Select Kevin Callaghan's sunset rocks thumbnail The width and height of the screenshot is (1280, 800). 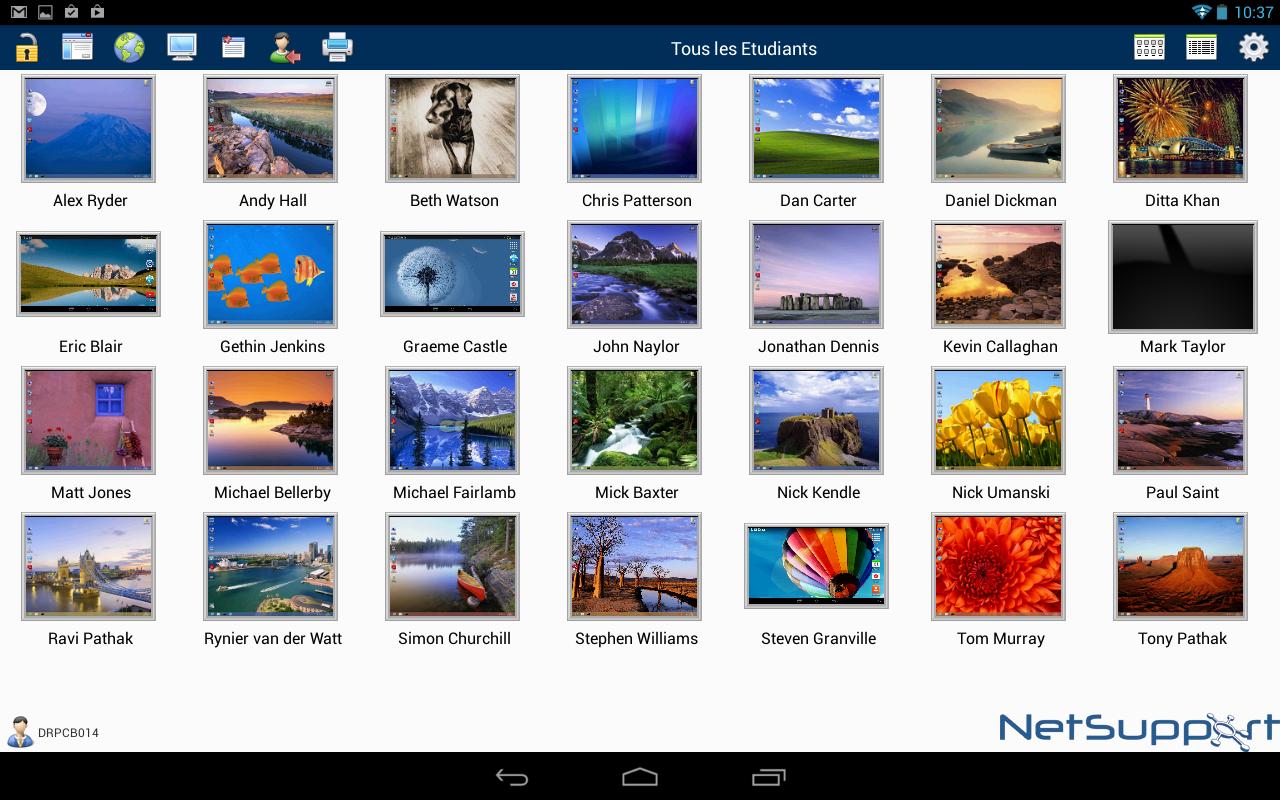click(x=998, y=274)
